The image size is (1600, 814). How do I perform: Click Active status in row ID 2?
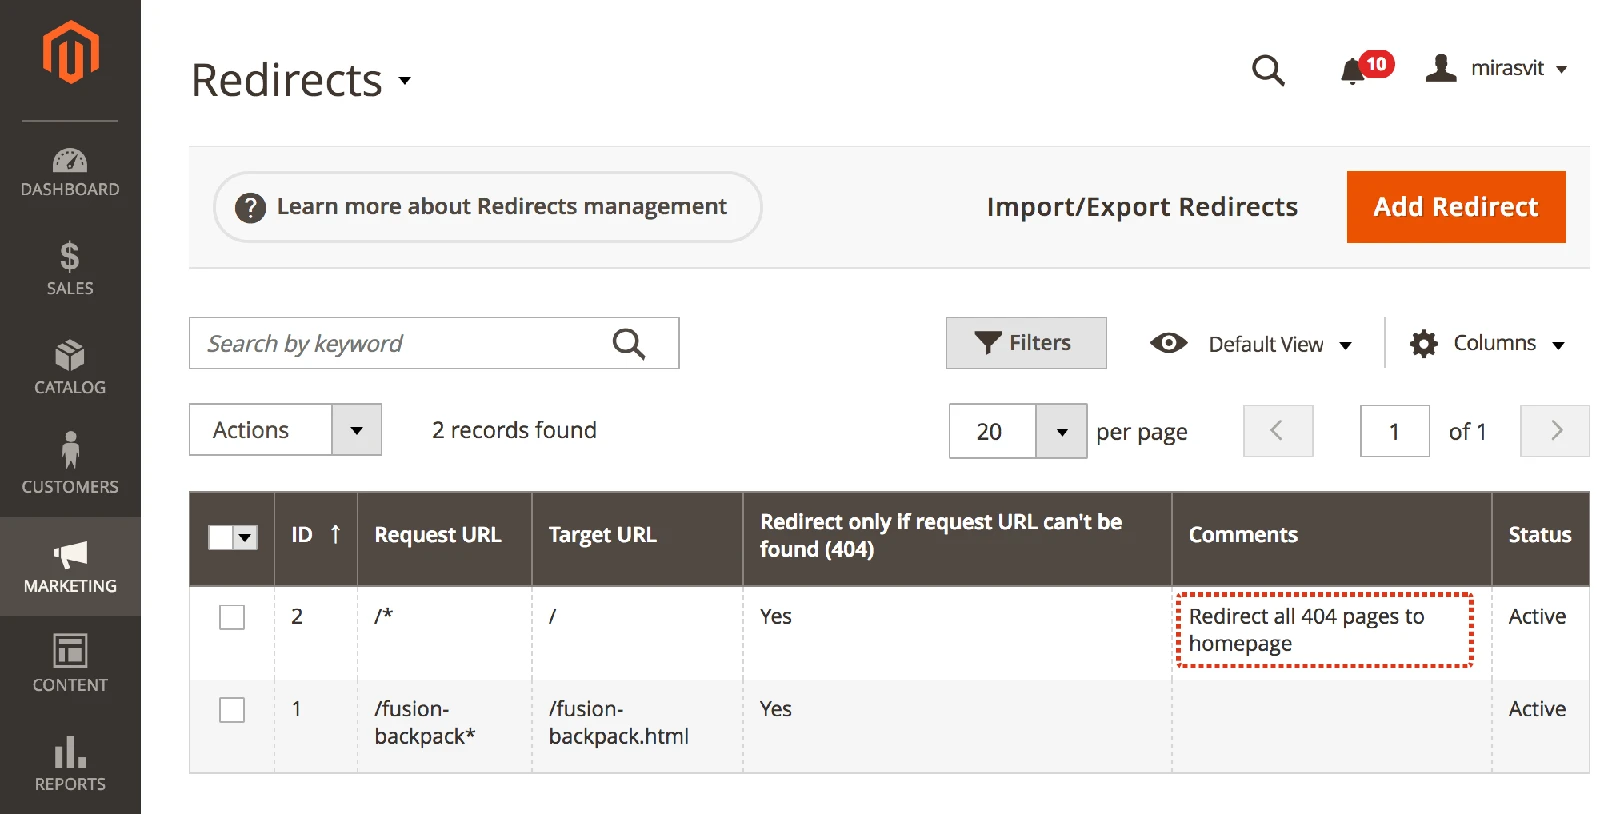tap(1537, 617)
